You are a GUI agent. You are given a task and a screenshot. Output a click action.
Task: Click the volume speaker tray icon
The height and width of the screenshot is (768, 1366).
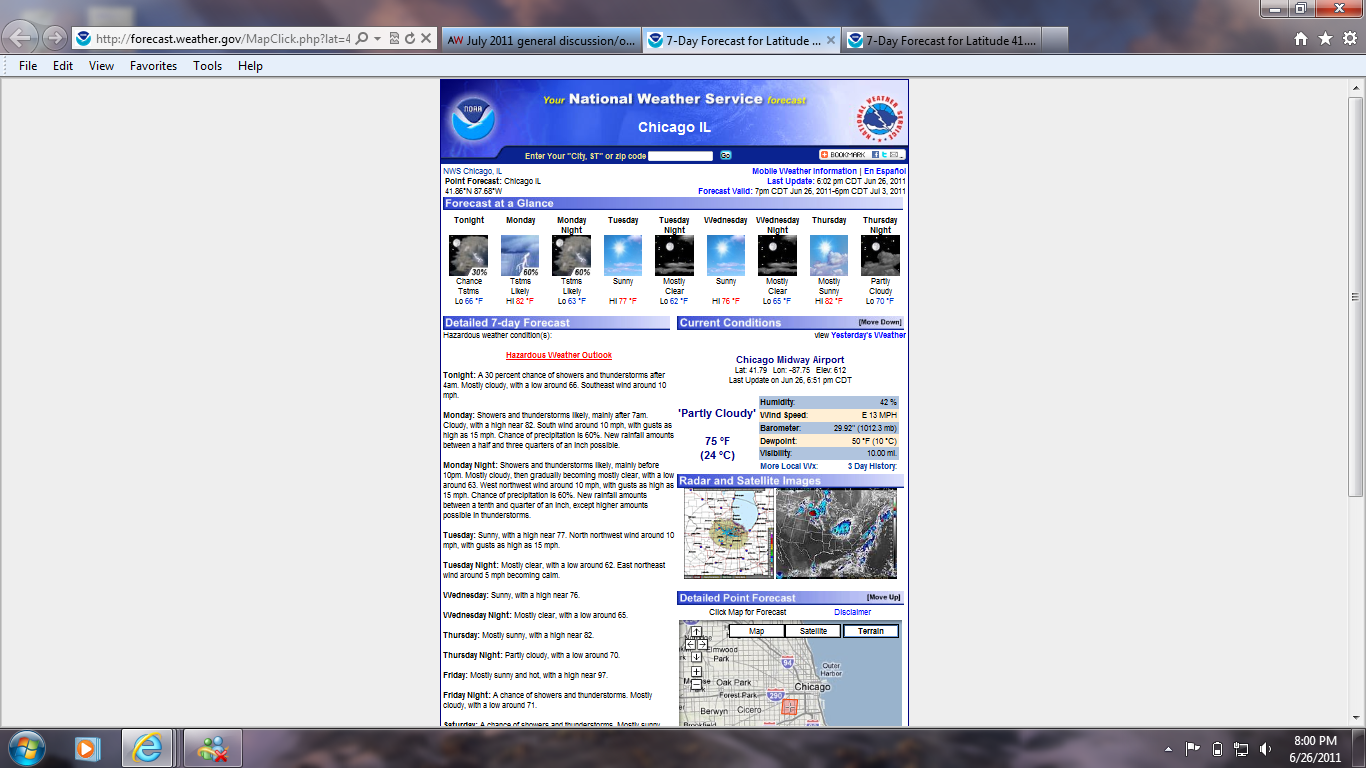click(1265, 748)
